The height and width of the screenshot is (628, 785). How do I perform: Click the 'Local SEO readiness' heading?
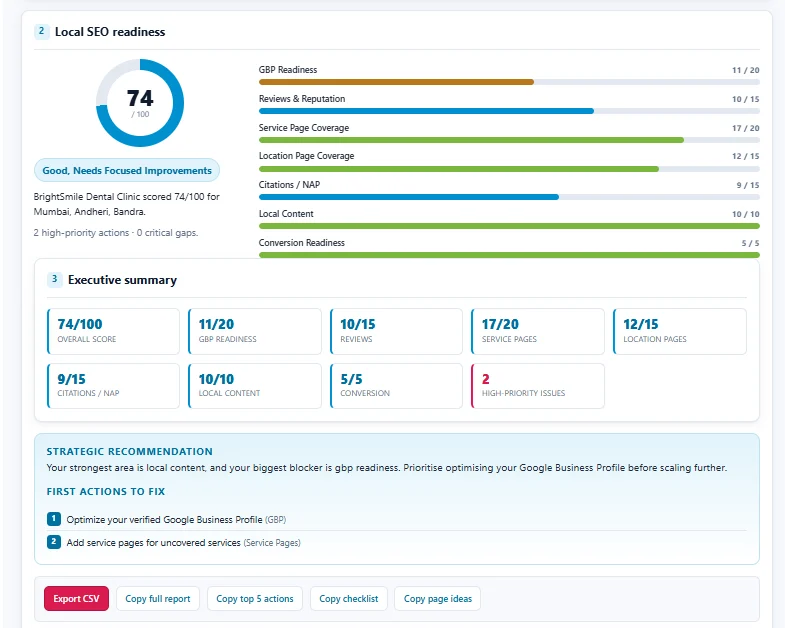110,32
